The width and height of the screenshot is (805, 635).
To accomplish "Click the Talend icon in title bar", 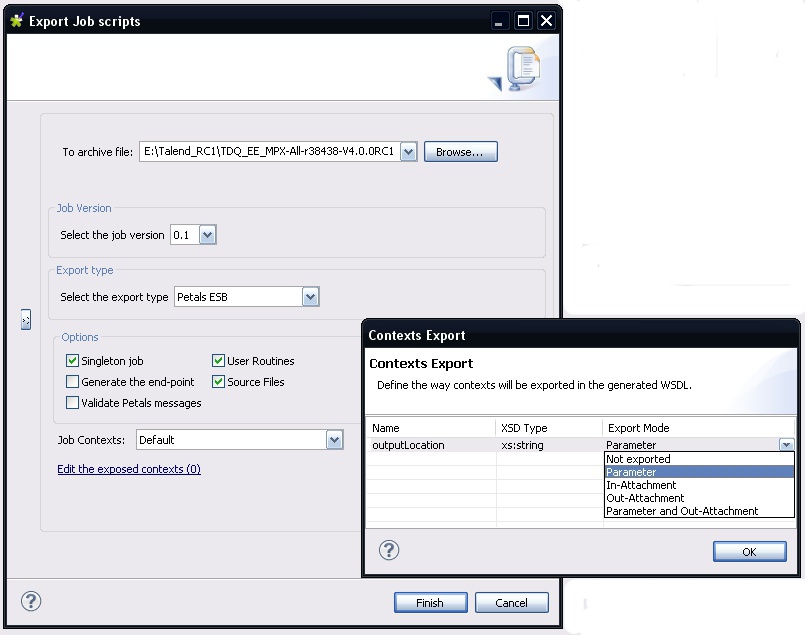I will pos(17,21).
